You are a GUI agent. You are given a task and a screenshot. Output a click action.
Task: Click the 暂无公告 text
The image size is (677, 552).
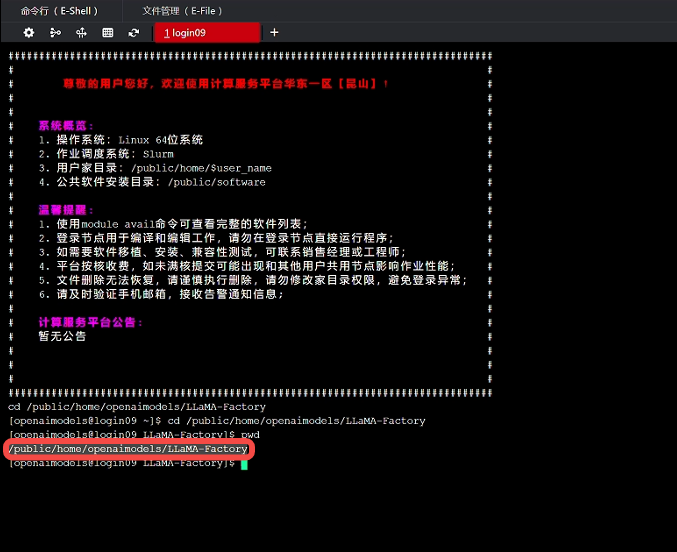click(62, 336)
